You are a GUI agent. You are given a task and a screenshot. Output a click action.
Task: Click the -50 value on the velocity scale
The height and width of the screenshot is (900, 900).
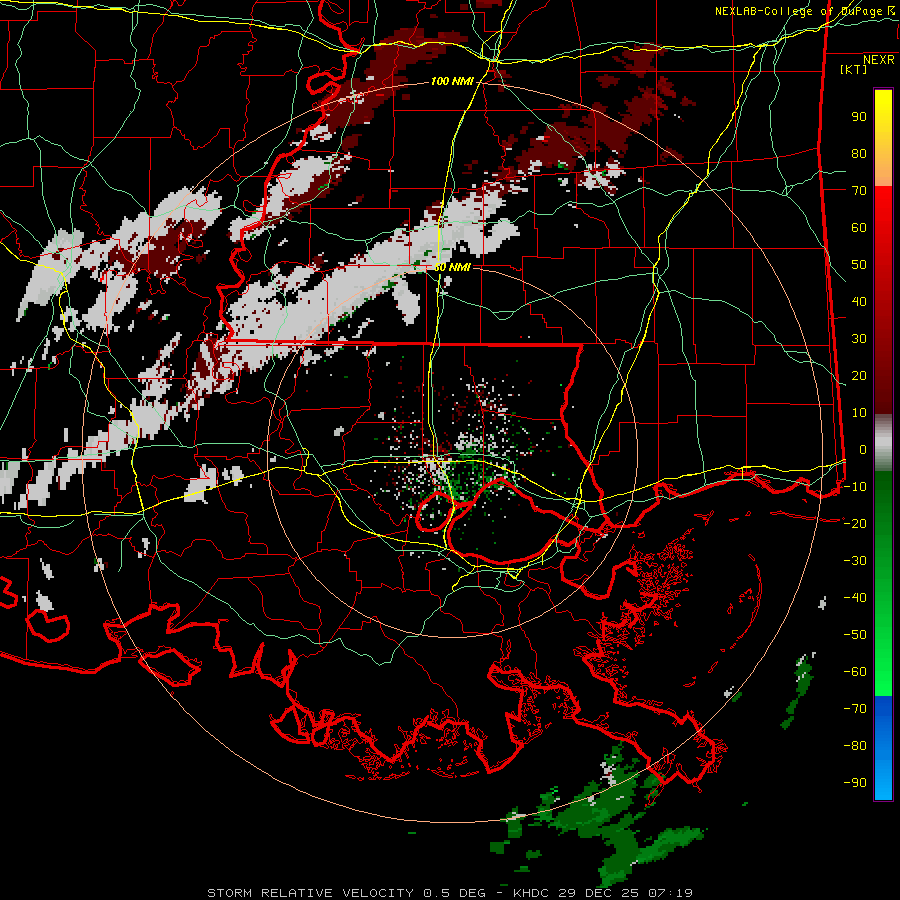click(x=855, y=635)
